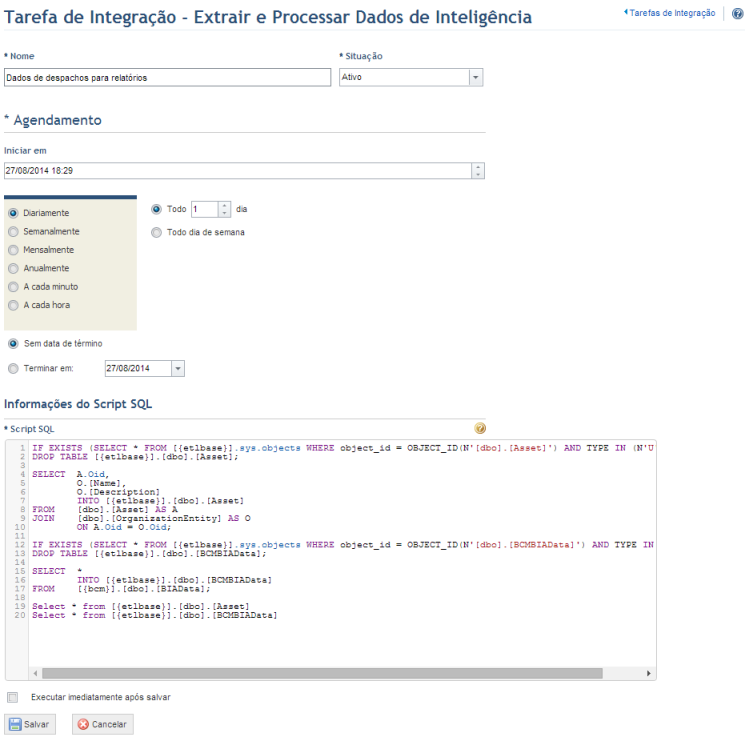749x741 pixels.
Task: Click into the Nome text field
Action: coord(167,77)
